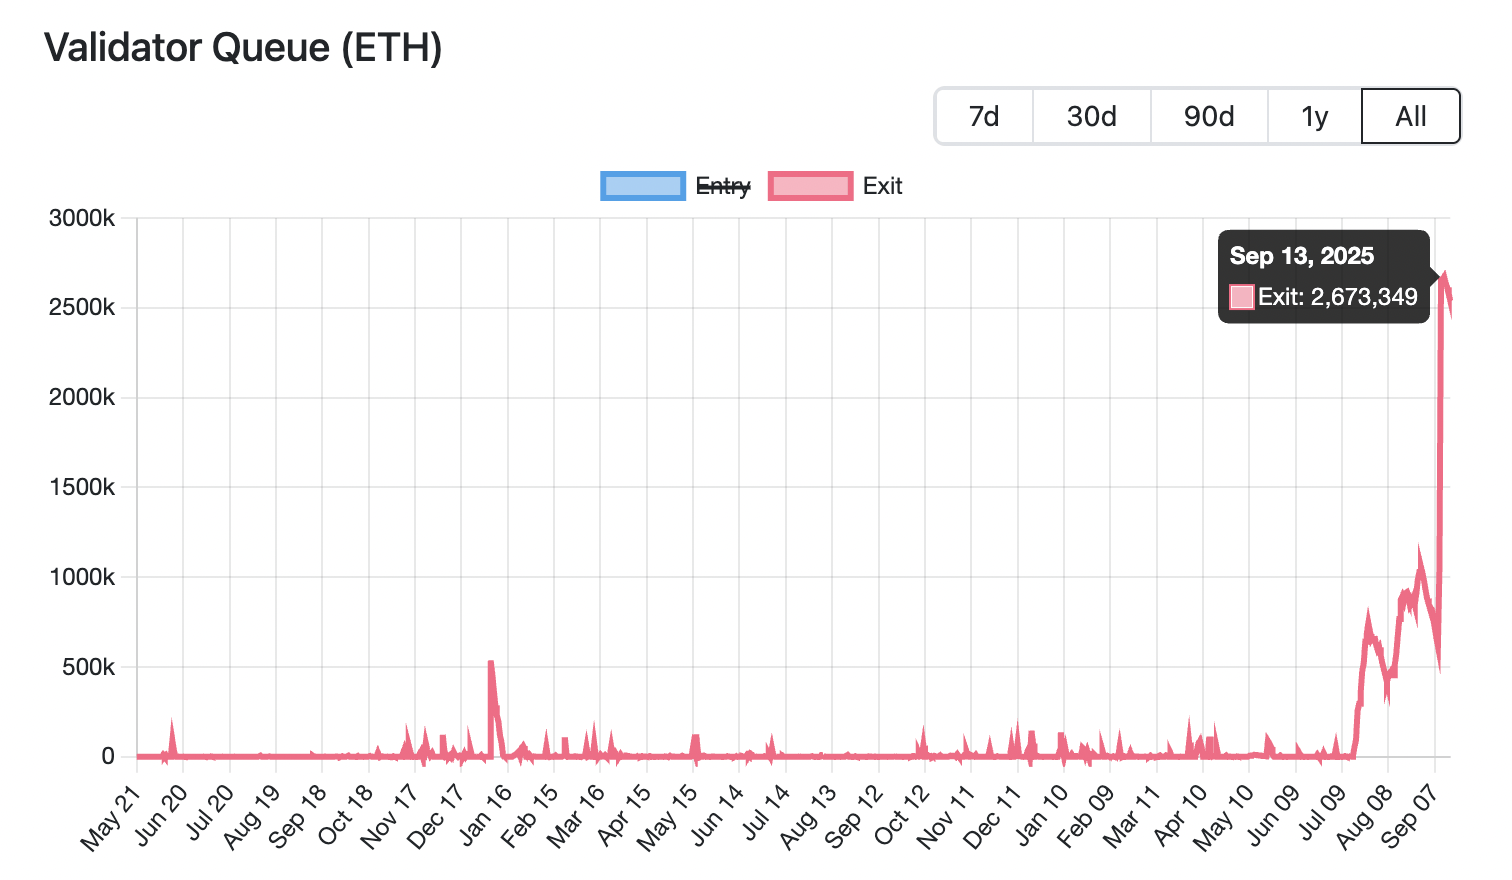Click the currently active All range button
1512x880 pixels.
(x=1410, y=116)
